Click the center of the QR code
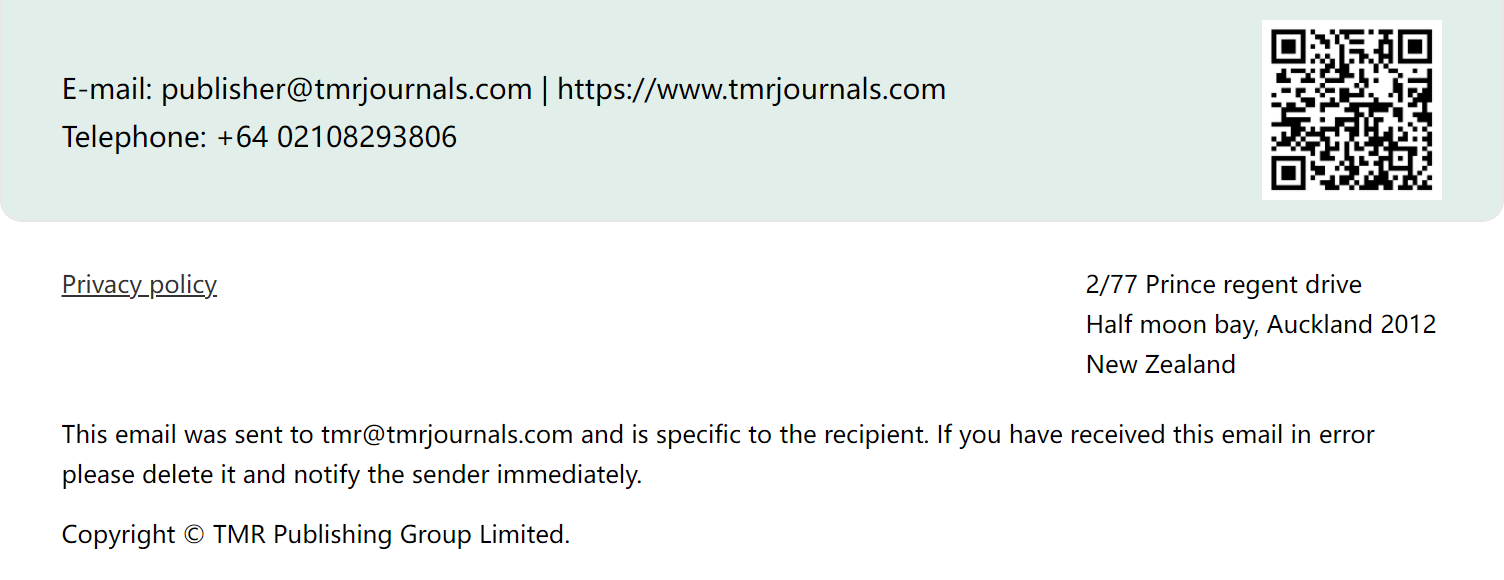The image size is (1504, 580). (1351, 110)
